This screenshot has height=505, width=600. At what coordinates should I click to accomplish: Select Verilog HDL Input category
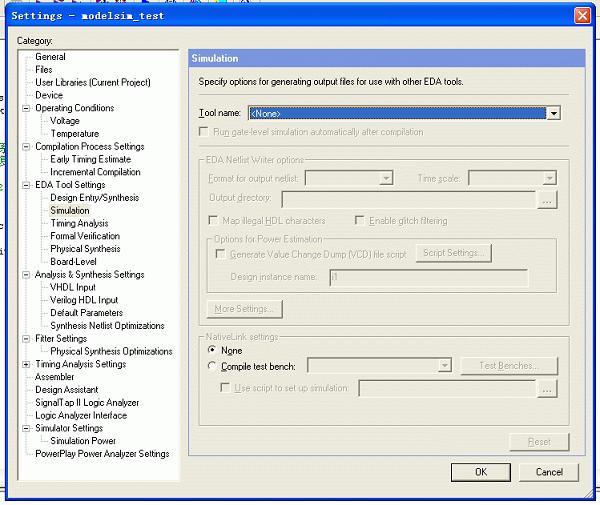(x=84, y=300)
